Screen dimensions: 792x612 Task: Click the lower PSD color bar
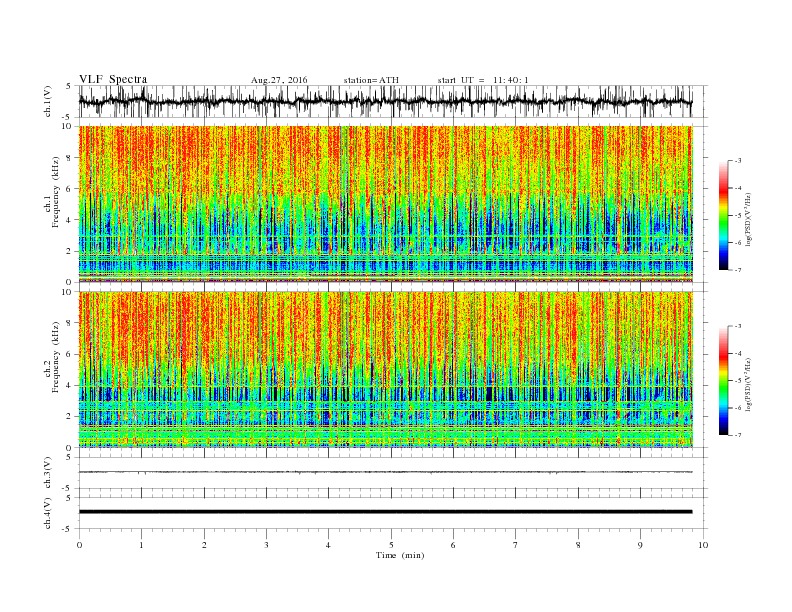[724, 380]
